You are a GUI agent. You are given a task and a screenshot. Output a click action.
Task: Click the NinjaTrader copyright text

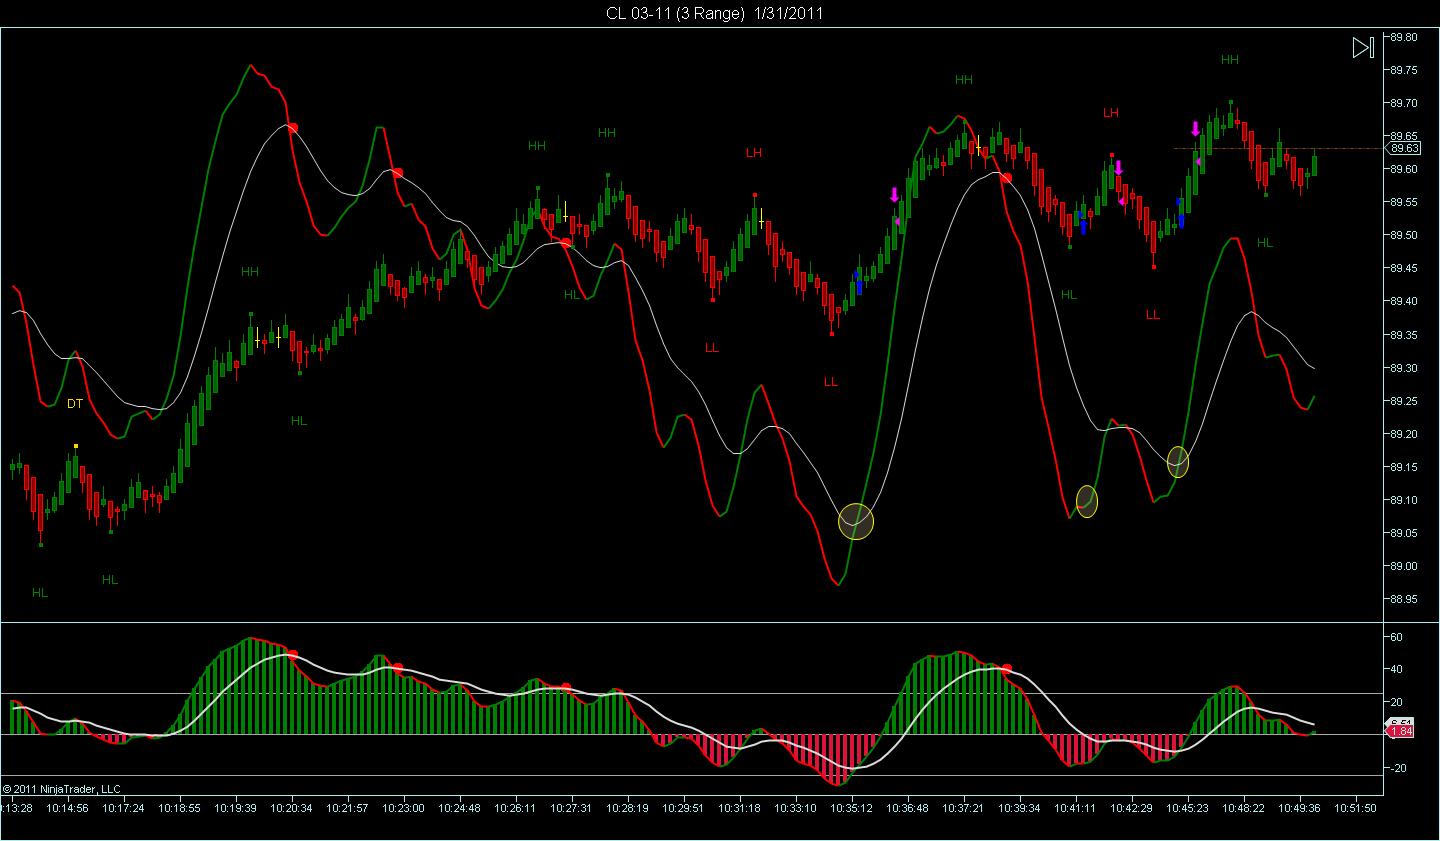point(61,789)
